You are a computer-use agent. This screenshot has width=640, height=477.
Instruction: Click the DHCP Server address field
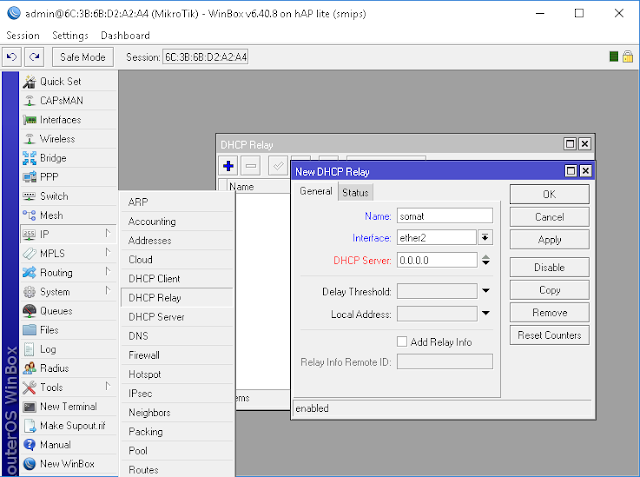(x=437, y=260)
